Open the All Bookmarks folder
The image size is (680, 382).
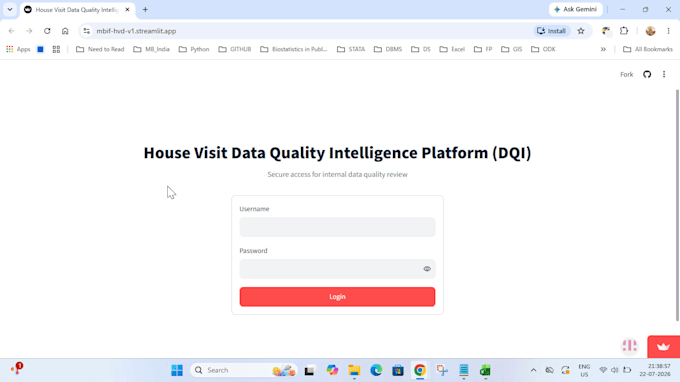648,49
